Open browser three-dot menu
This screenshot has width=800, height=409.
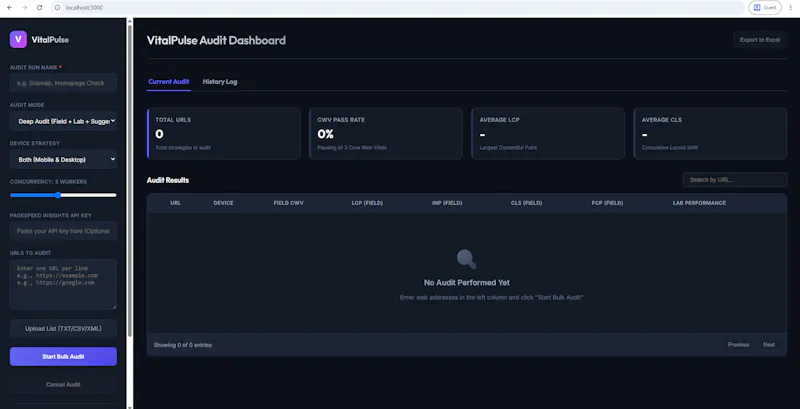pyautogui.click(x=791, y=8)
